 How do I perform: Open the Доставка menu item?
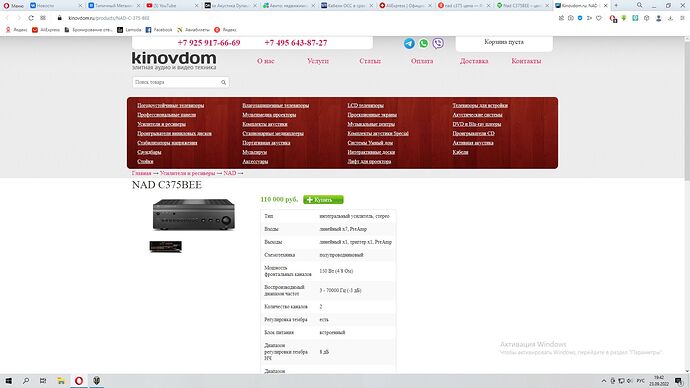[474, 61]
